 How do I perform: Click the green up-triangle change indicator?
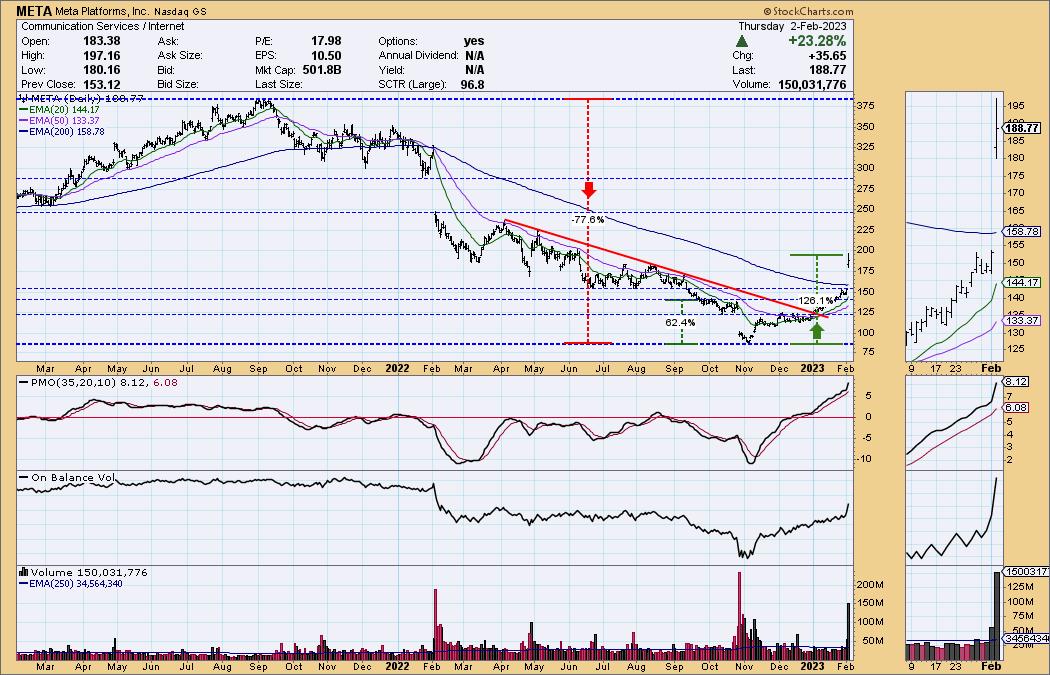click(742, 42)
